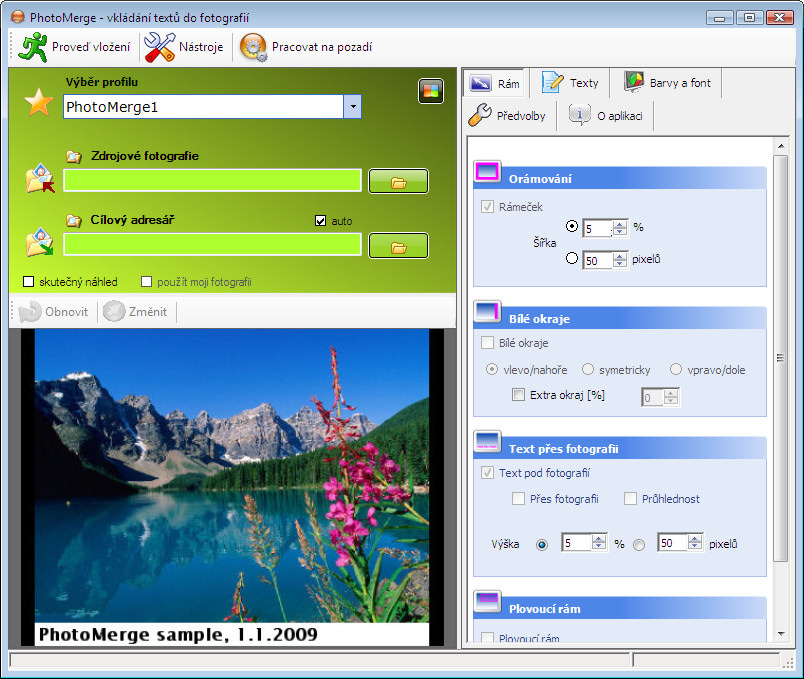Click the settings panel vertical scrollbar
804x679 pixels.
[x=780, y=357]
